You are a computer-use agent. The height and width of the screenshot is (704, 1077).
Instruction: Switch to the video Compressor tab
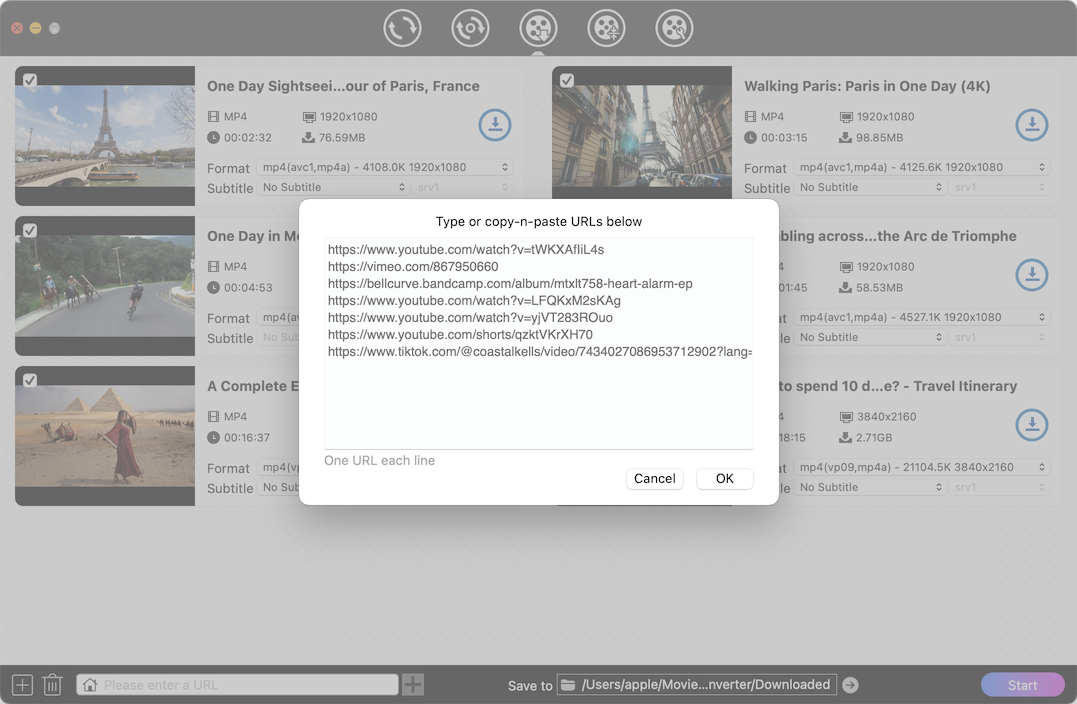(606, 28)
